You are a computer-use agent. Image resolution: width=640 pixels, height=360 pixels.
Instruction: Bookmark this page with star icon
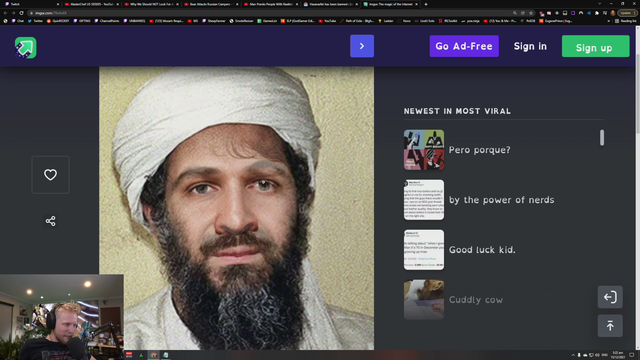(x=531, y=13)
